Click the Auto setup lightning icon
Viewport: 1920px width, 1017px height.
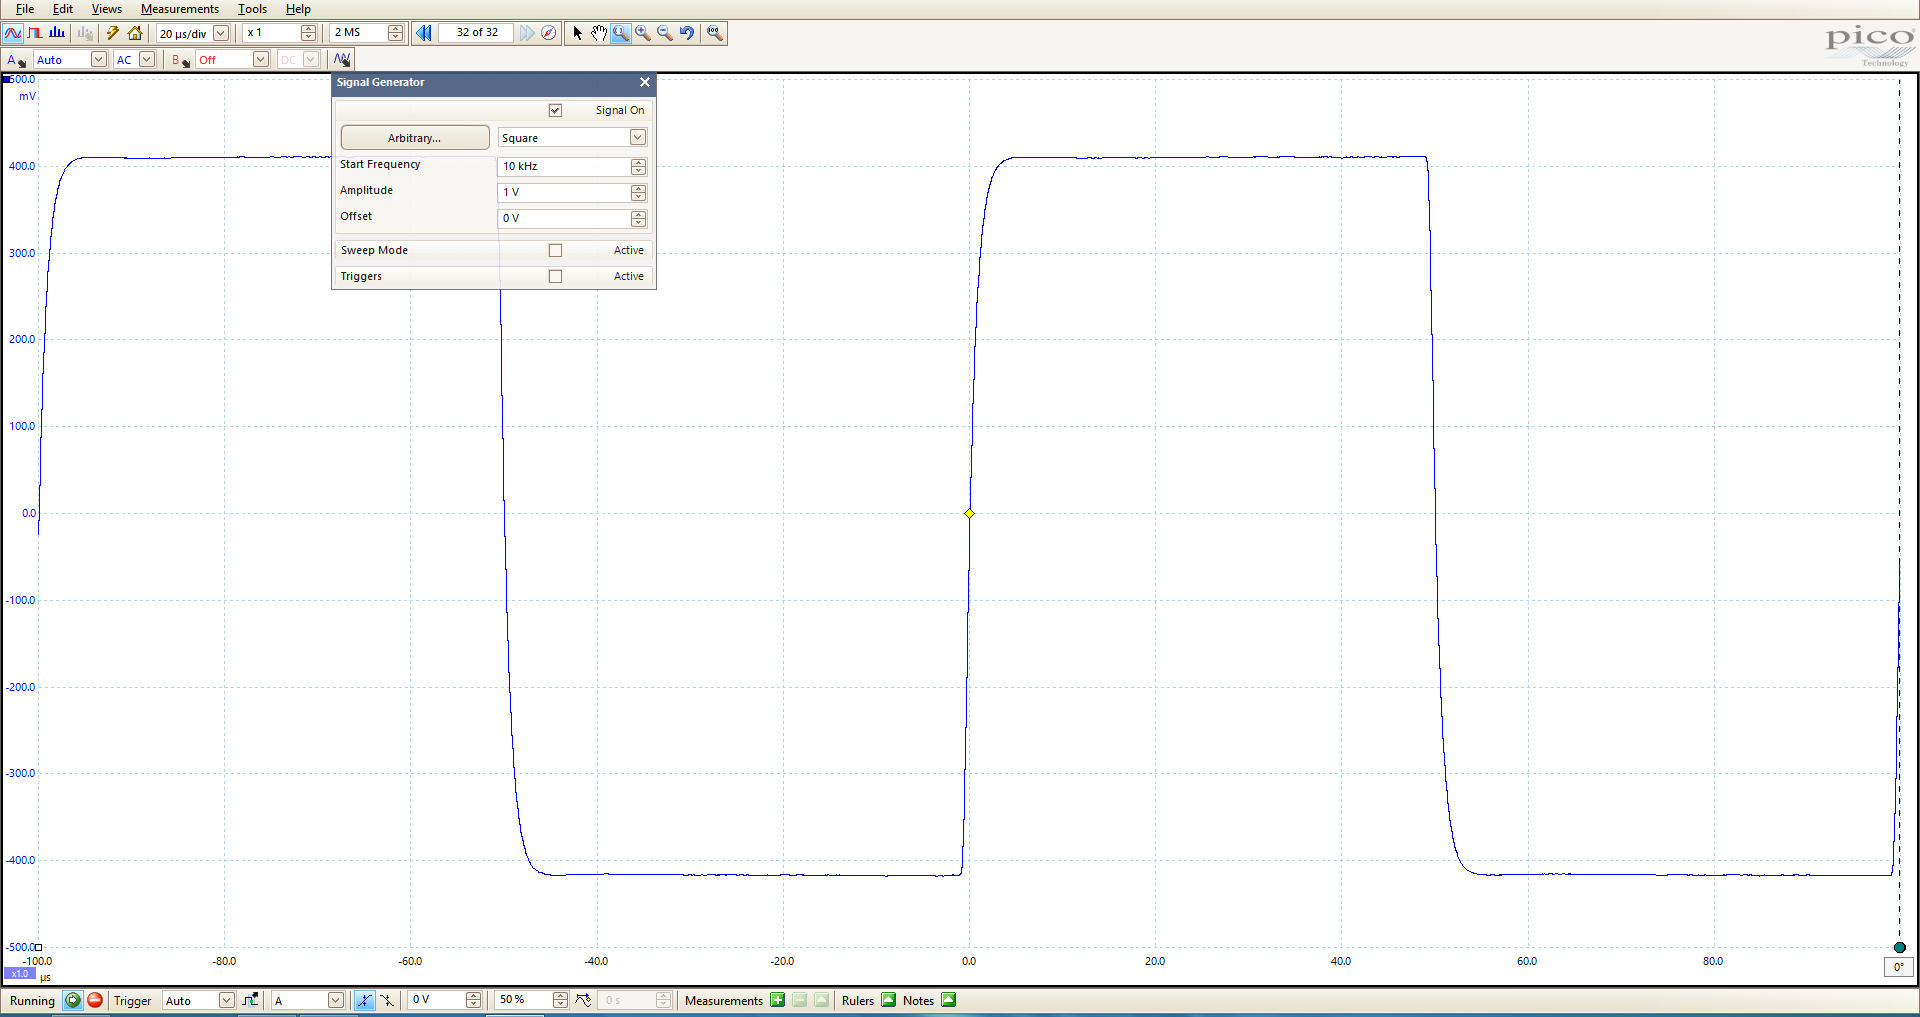tap(113, 33)
